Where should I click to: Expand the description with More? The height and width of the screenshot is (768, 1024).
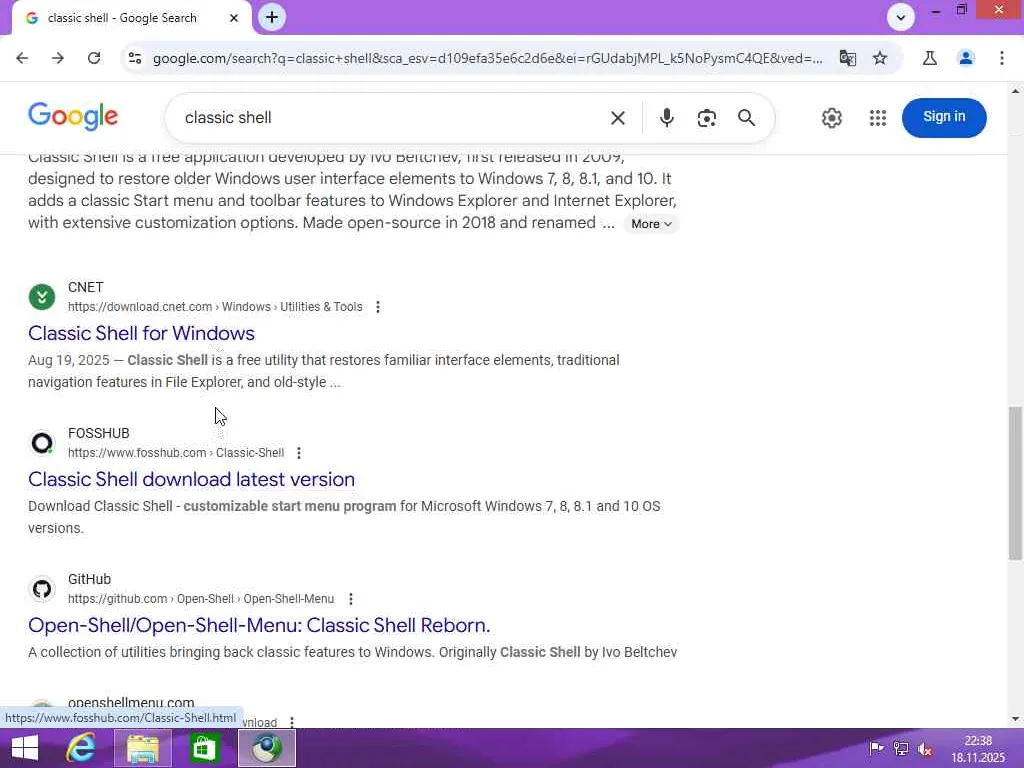[651, 224]
